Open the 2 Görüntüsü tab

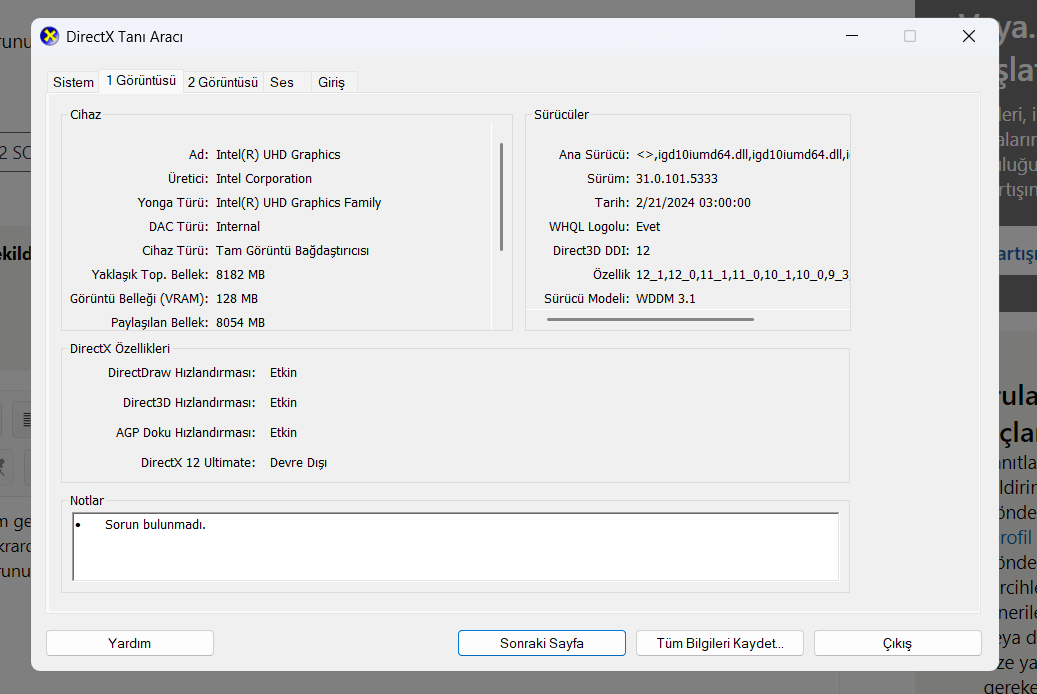(223, 82)
